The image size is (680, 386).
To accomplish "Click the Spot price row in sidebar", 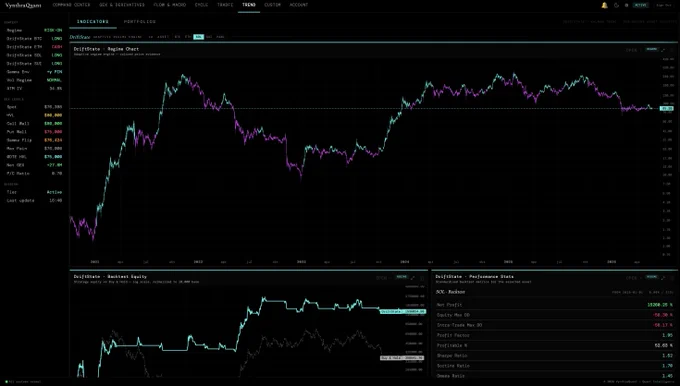I will (34, 107).
